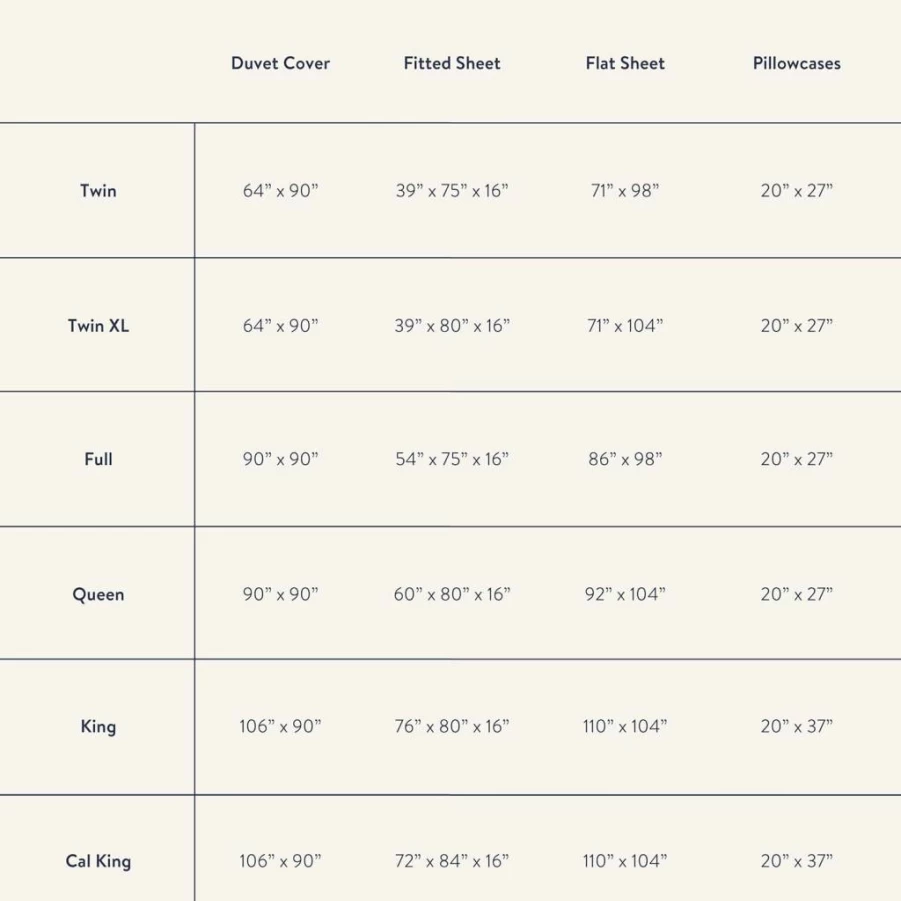The image size is (901, 901).
Task: Select the Pillowcases column header
Action: click(x=796, y=63)
